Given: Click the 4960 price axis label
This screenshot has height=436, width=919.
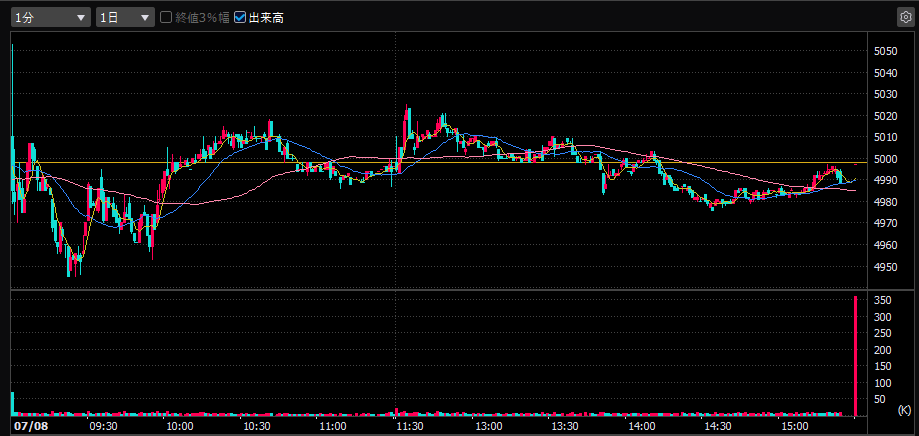Looking at the screenshot, I should [x=886, y=246].
